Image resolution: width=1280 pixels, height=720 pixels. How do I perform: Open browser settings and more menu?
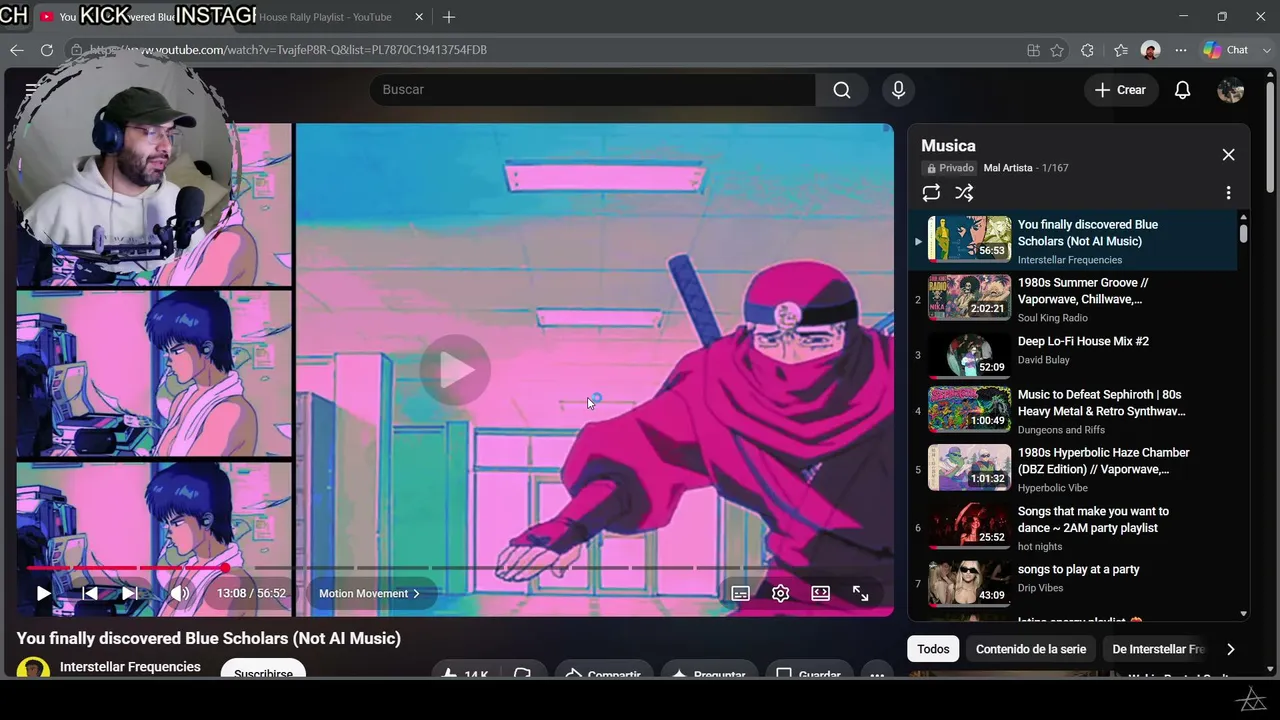1181,50
